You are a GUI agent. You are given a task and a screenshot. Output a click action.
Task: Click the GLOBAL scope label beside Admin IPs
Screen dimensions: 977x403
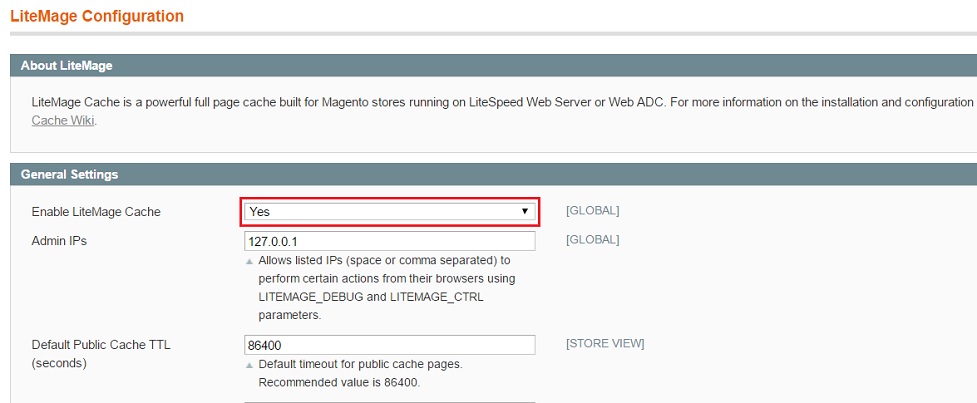592,240
